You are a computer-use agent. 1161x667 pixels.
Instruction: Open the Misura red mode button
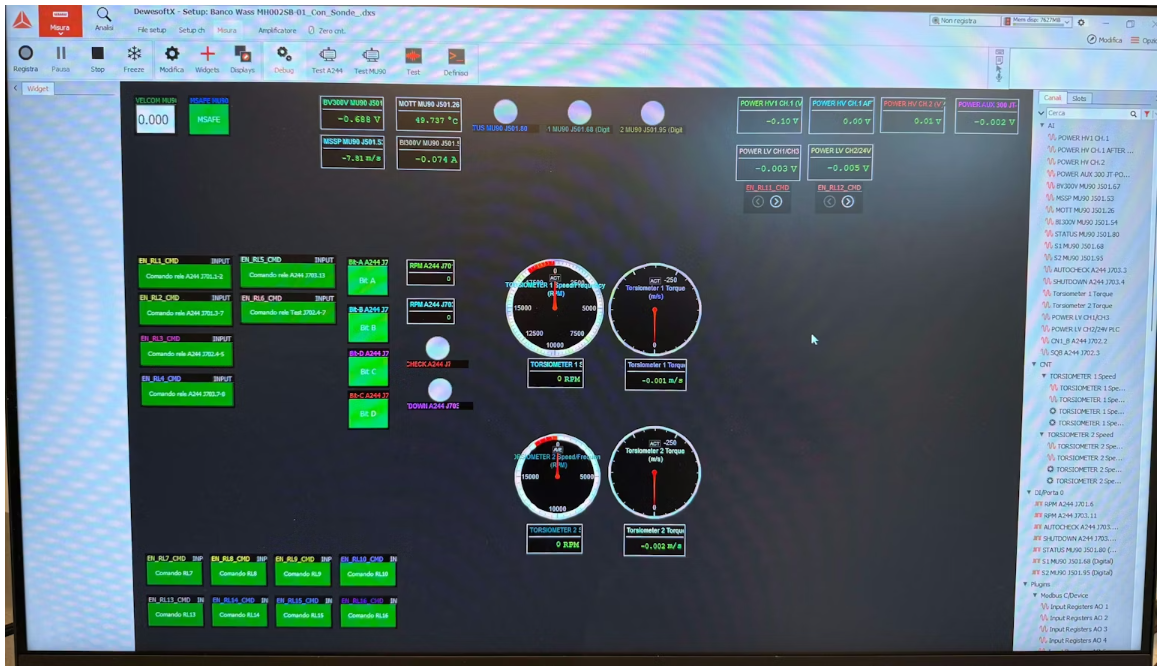(60, 21)
